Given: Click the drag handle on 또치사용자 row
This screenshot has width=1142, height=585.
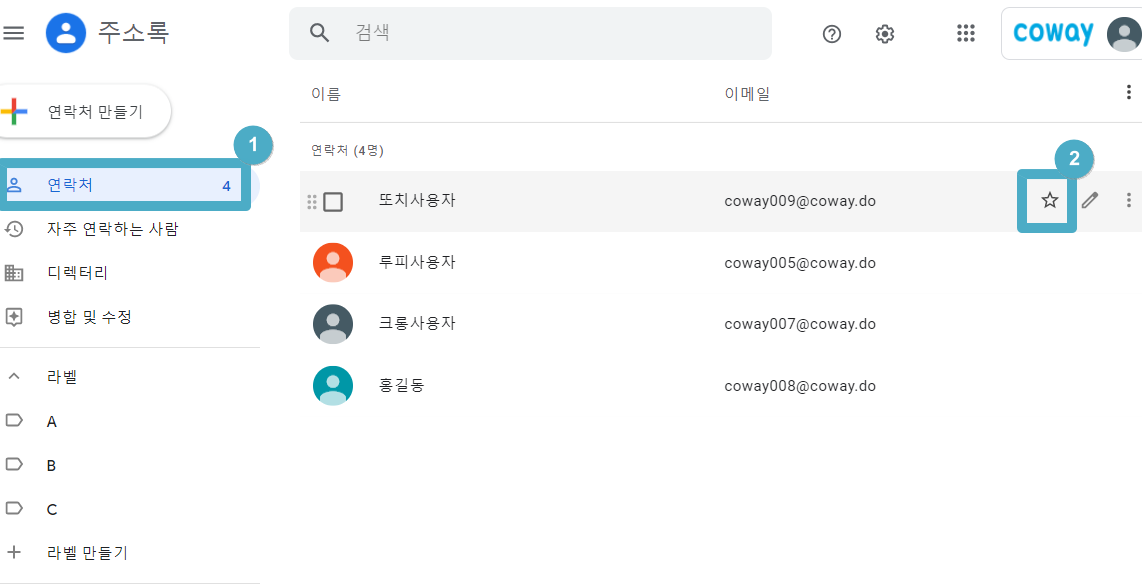Looking at the screenshot, I should click(x=312, y=202).
